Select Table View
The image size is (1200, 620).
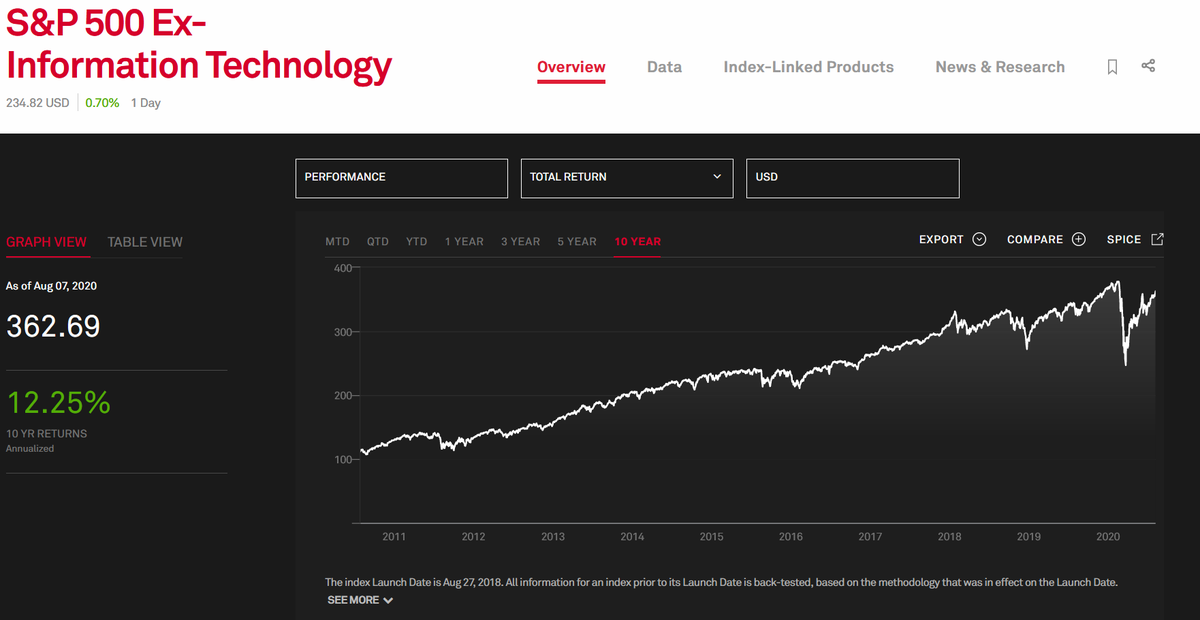(x=145, y=242)
